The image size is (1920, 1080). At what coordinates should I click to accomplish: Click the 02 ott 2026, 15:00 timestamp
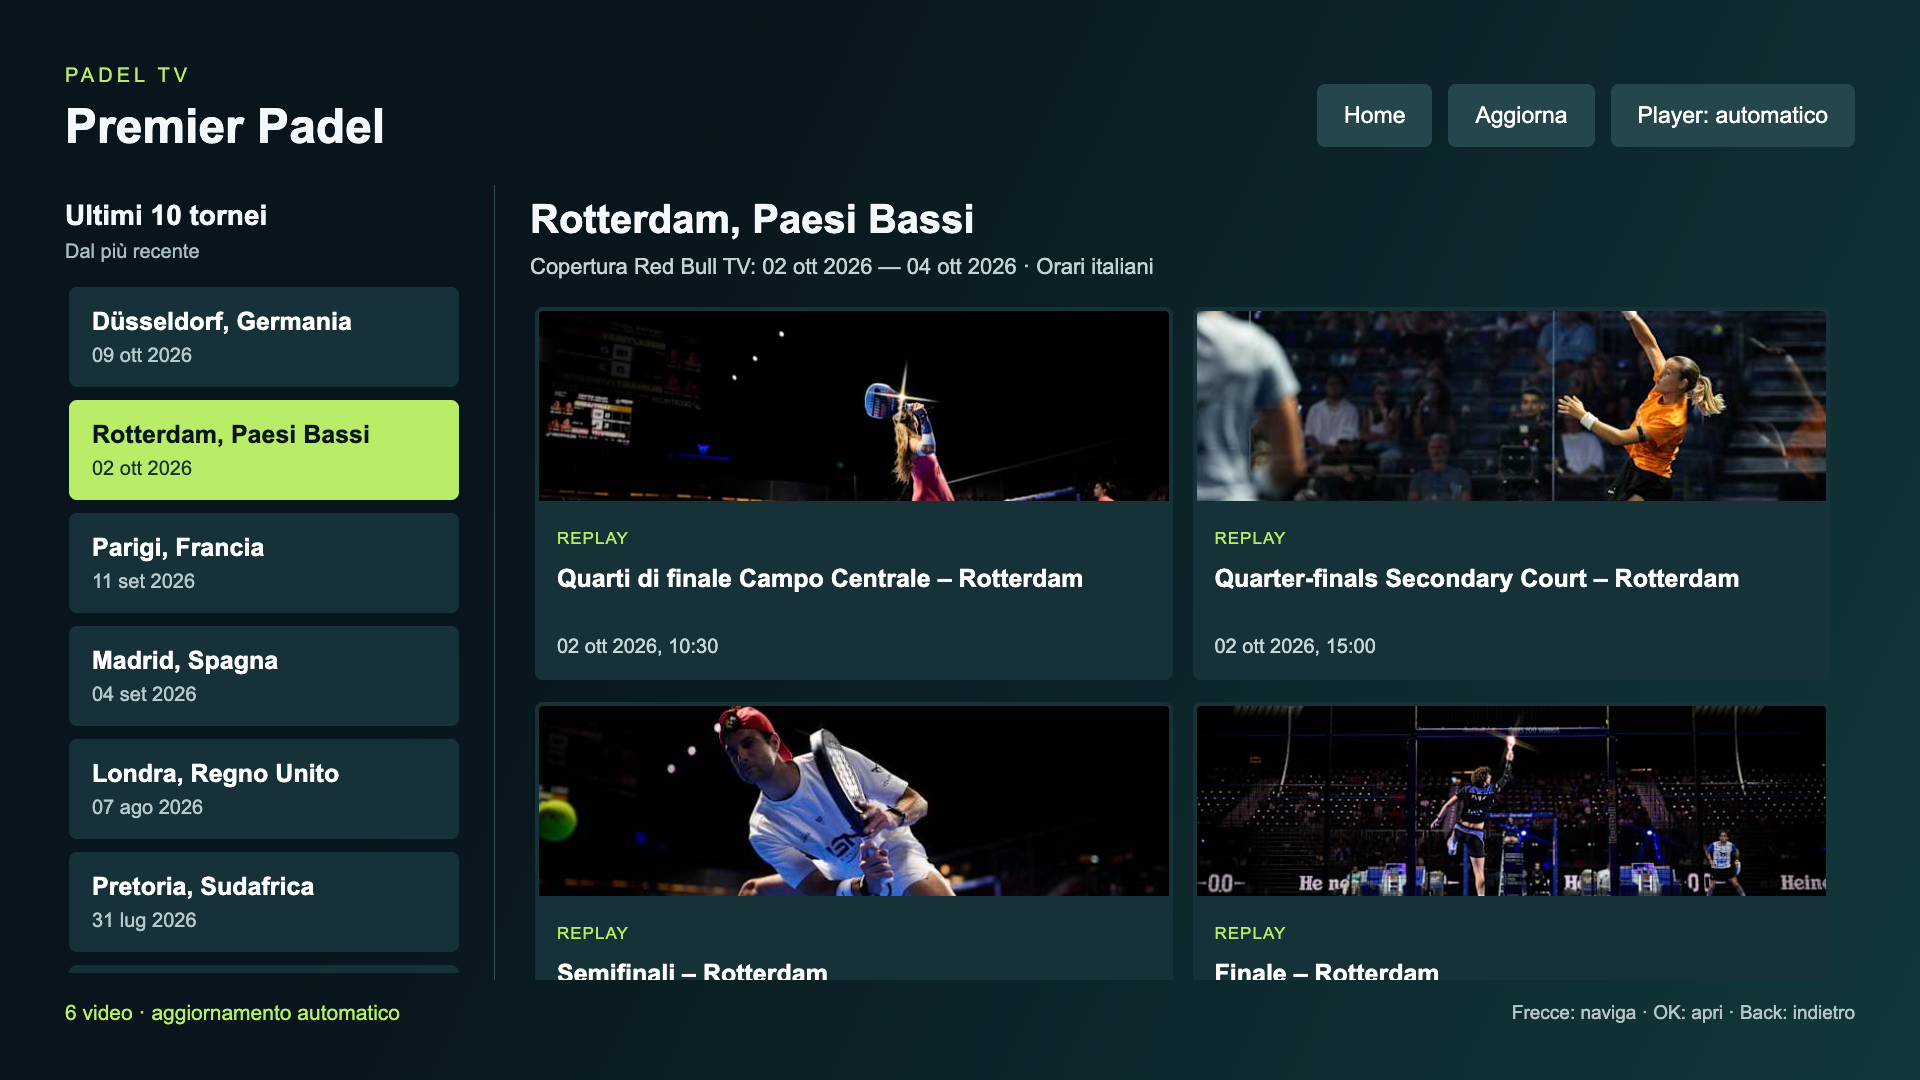tap(1295, 646)
